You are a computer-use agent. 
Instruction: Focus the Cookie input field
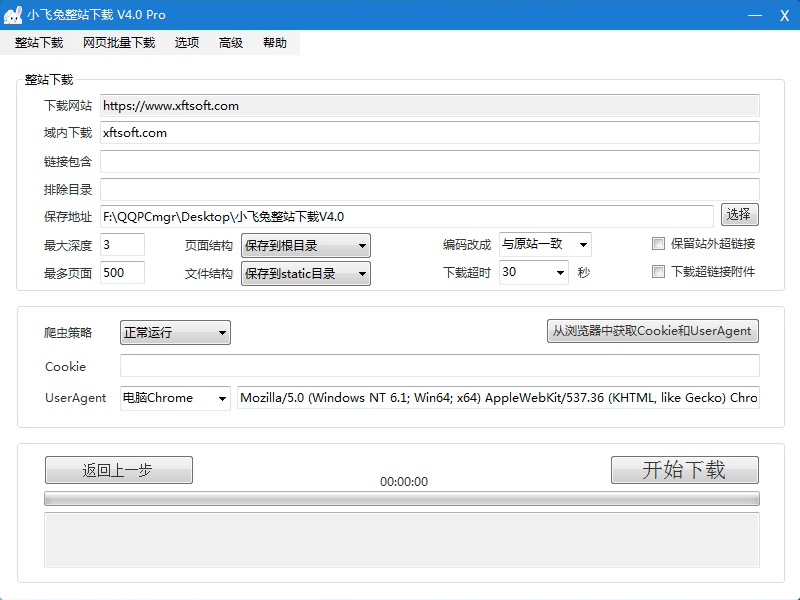click(439, 366)
